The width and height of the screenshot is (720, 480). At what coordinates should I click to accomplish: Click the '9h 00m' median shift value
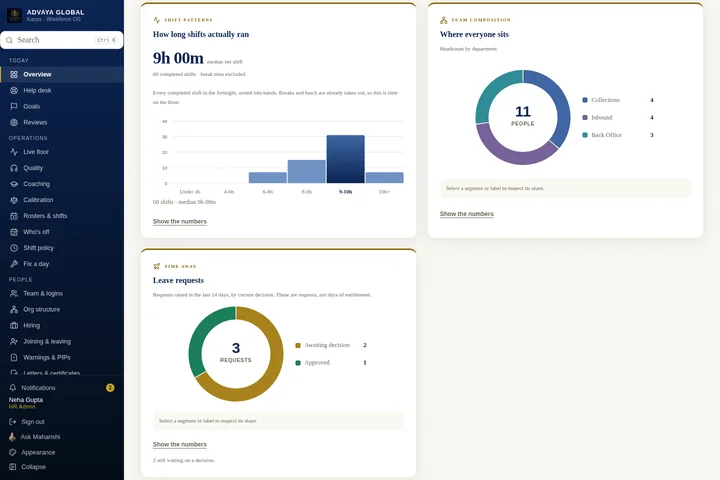(x=178, y=58)
